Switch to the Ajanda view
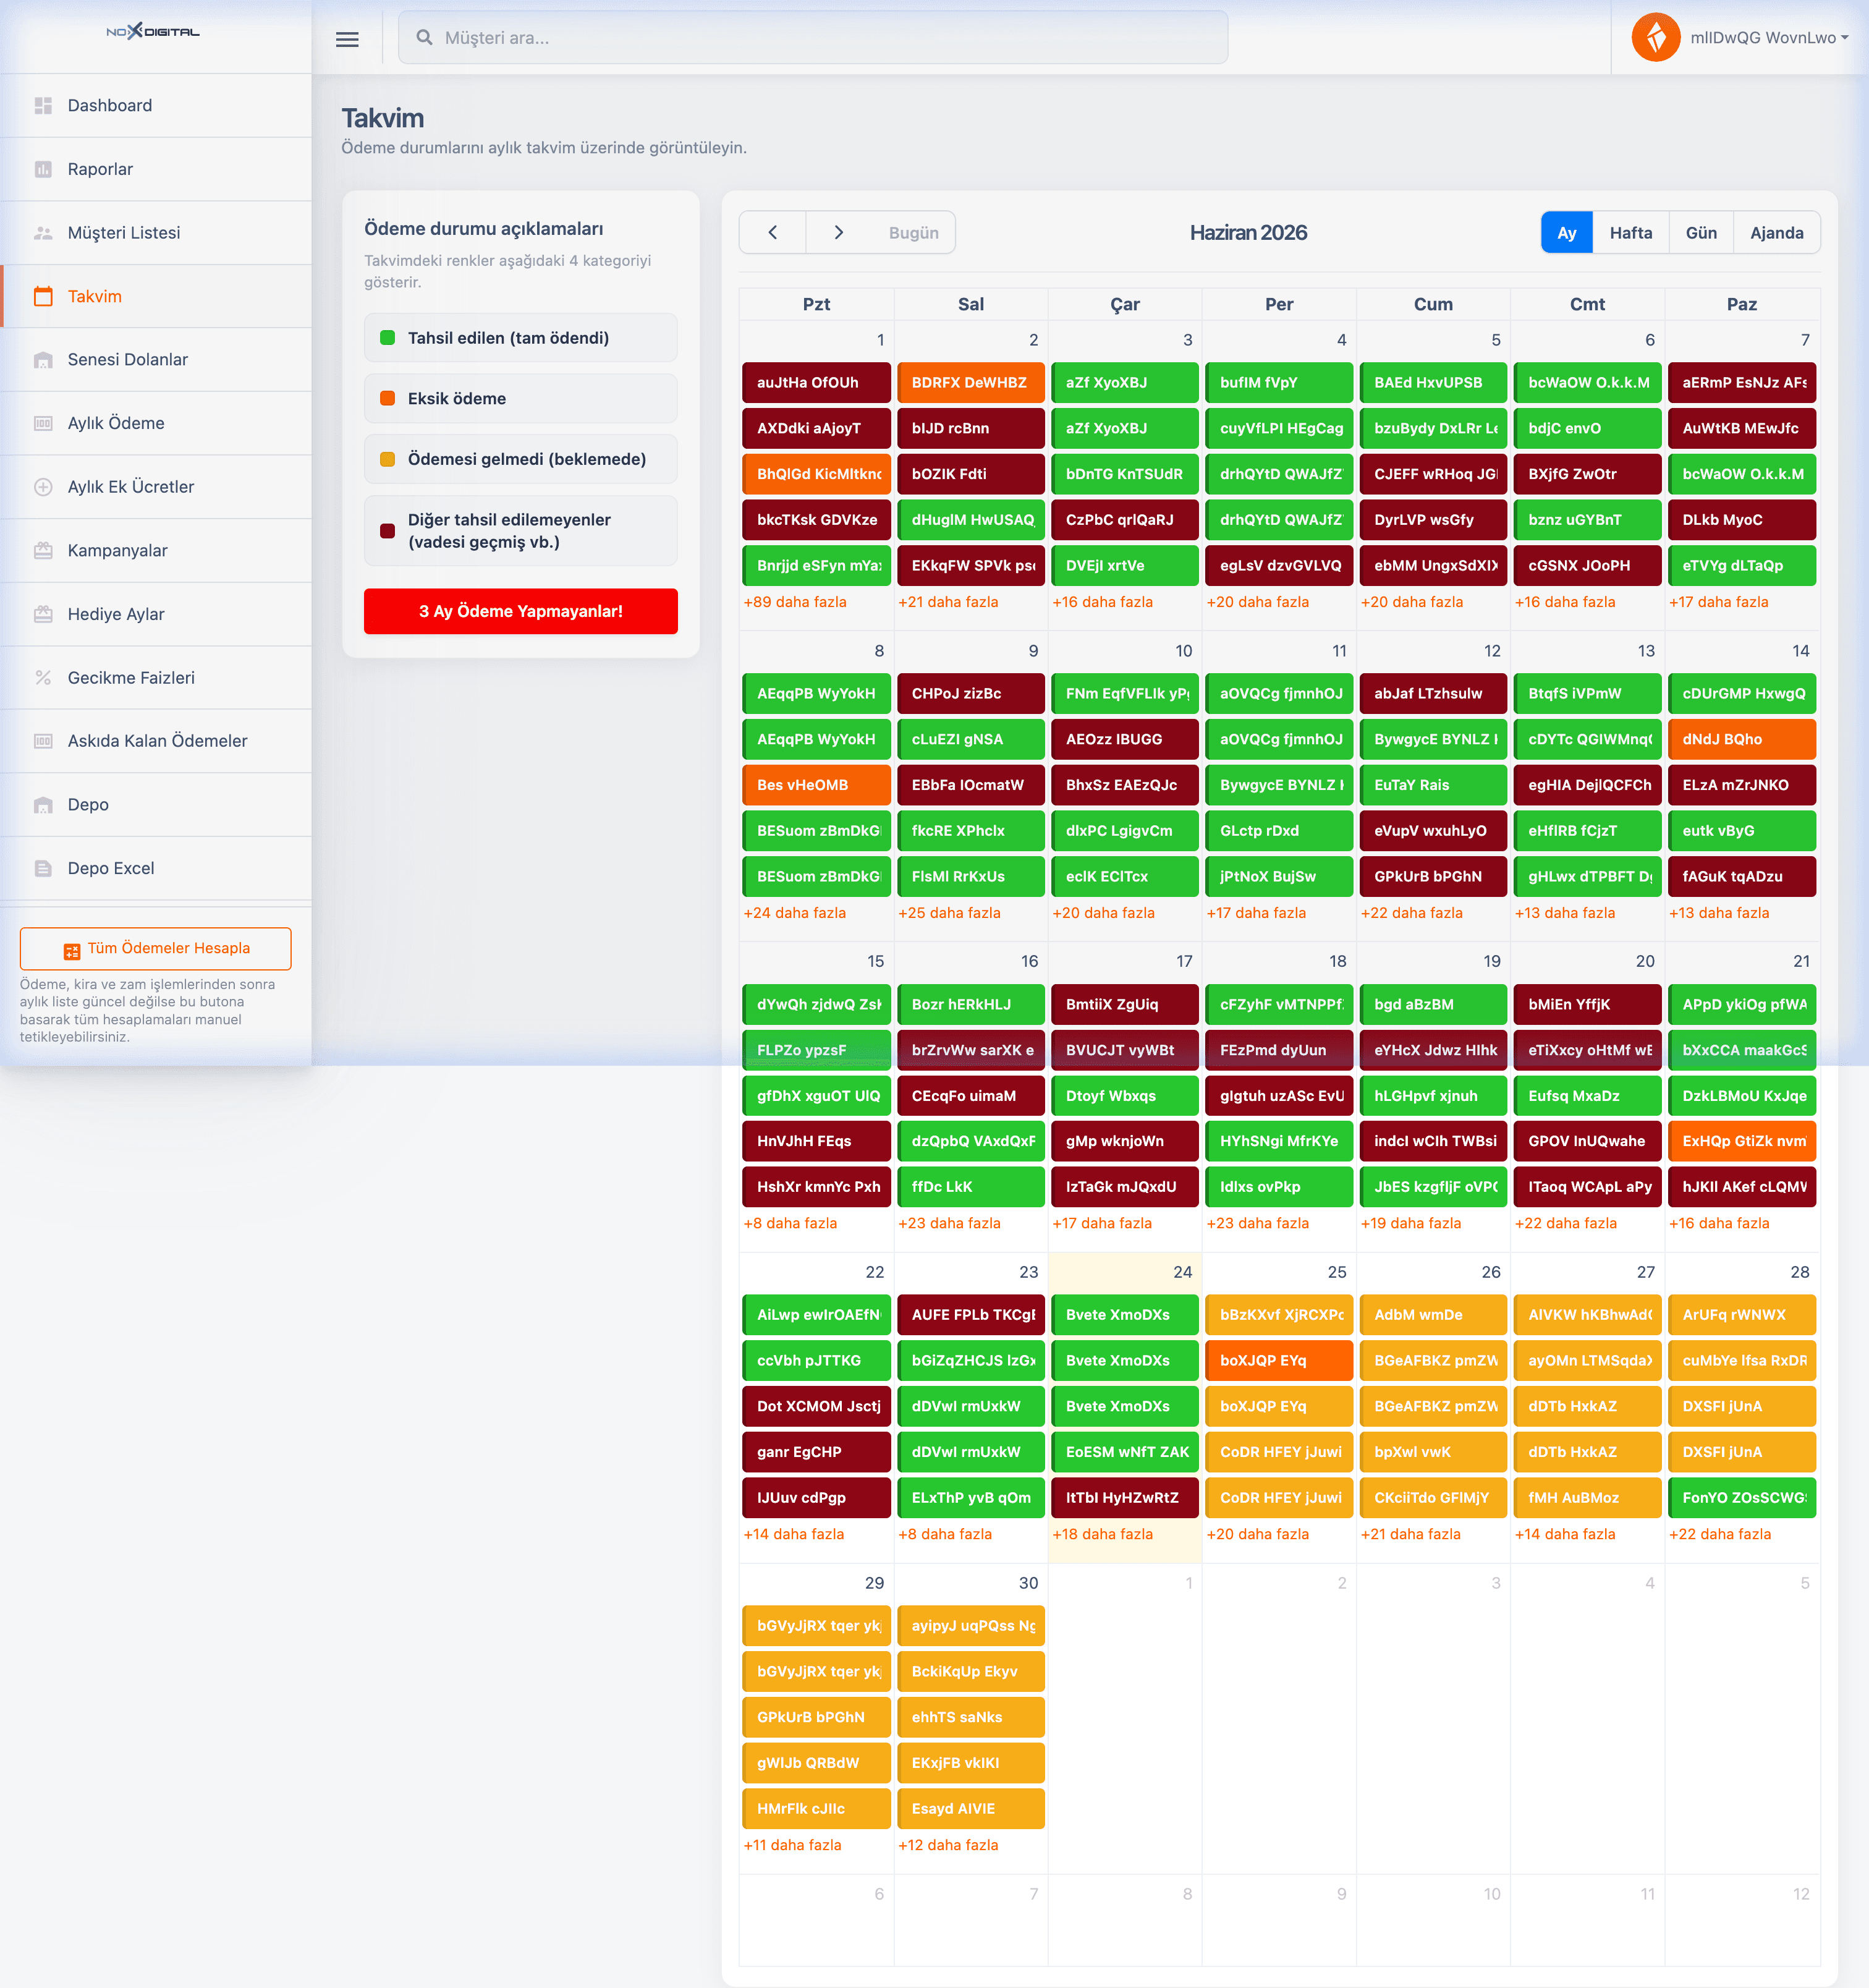This screenshot has width=1869, height=1988. pos(1777,232)
